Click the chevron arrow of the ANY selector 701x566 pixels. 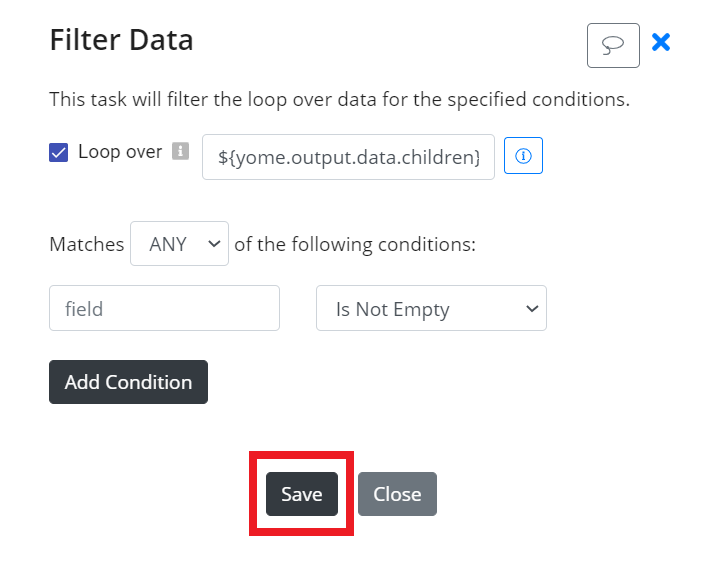(215, 244)
